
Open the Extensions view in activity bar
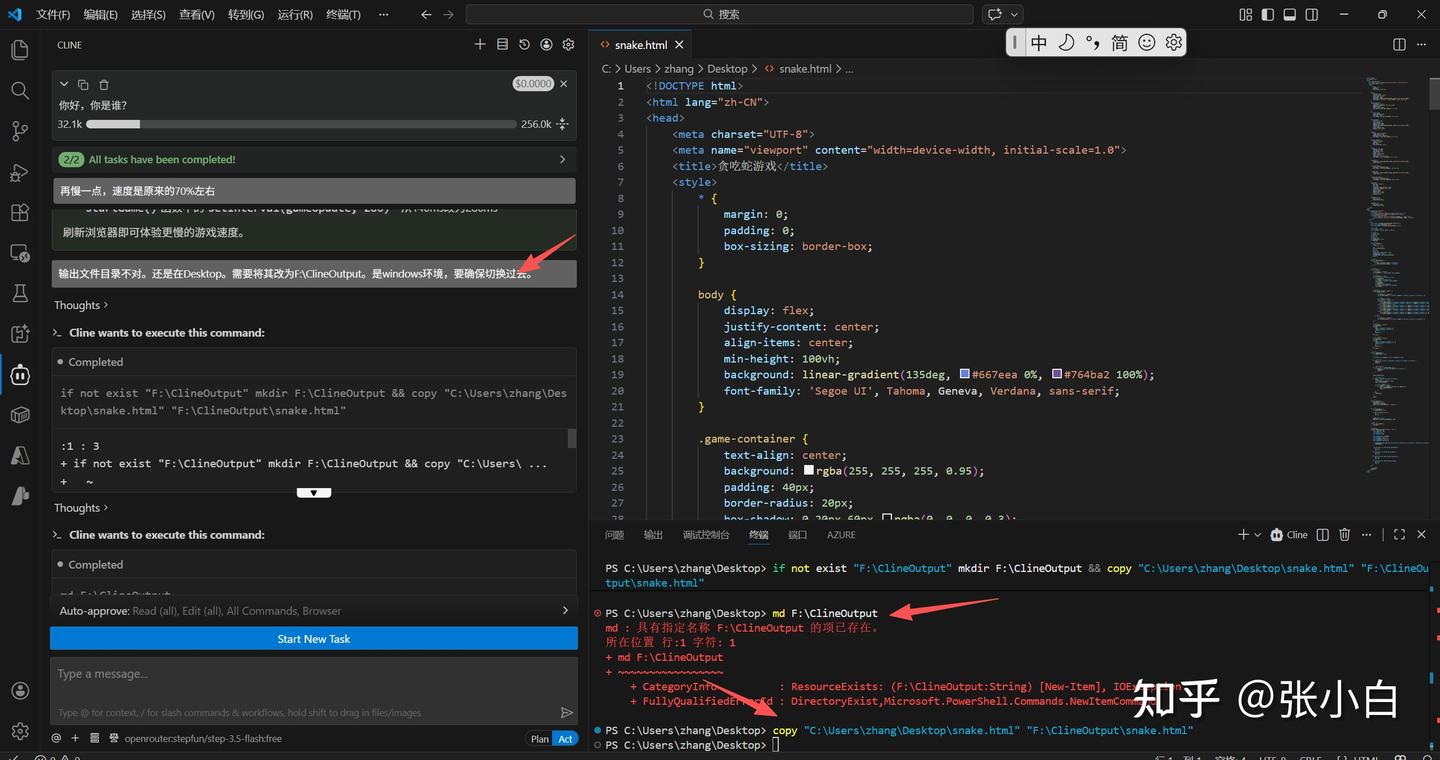pos(19,212)
